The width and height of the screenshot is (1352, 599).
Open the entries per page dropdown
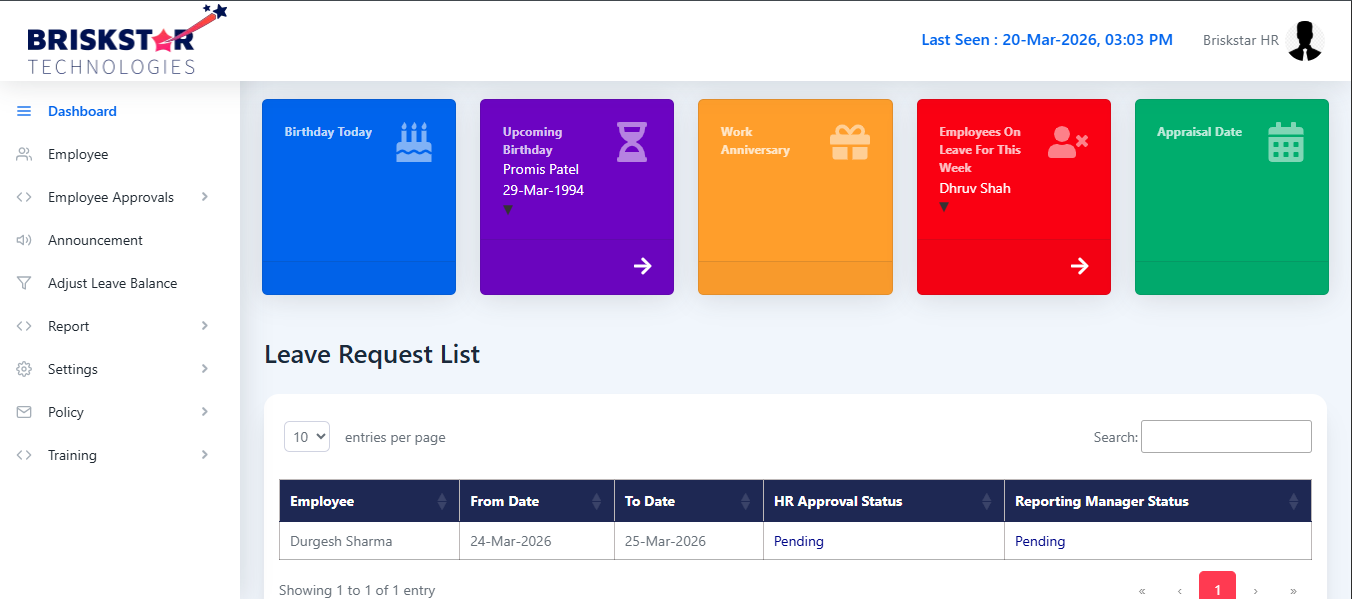[307, 437]
